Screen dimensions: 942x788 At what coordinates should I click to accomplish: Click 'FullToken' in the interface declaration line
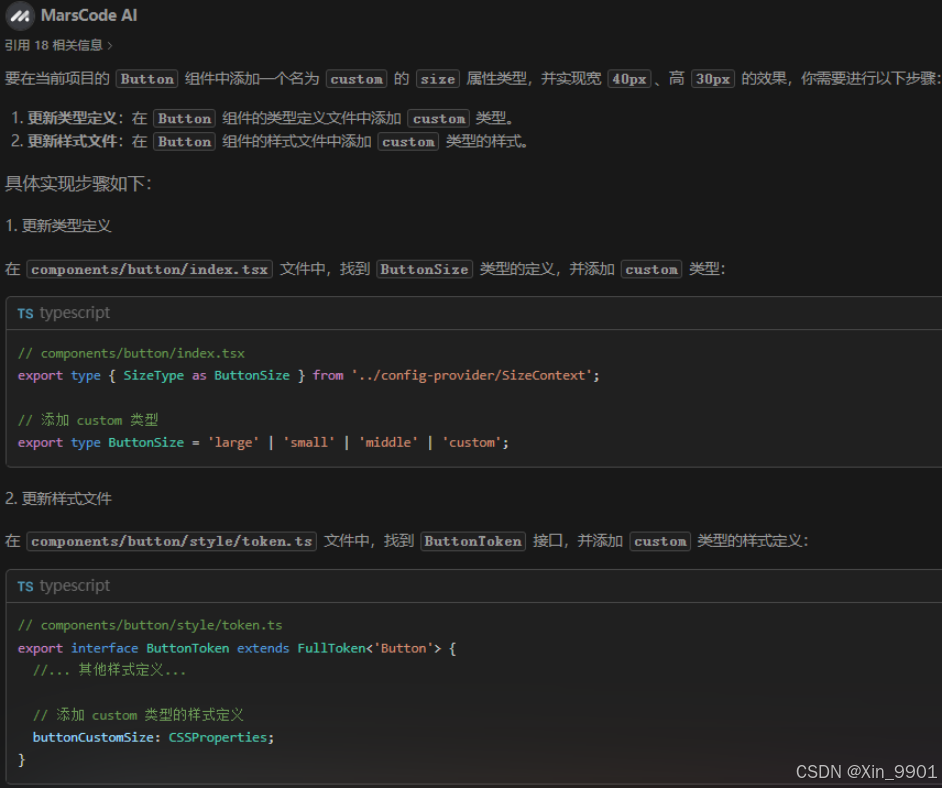tap(331, 648)
